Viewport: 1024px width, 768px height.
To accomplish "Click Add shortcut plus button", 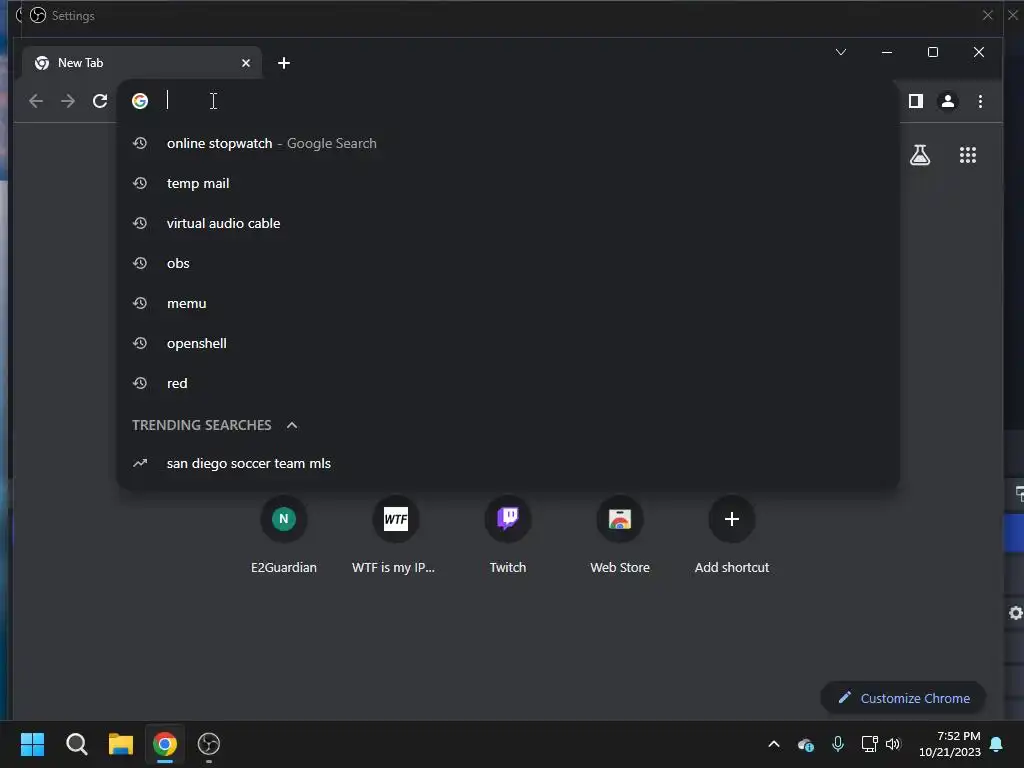I will 731,519.
